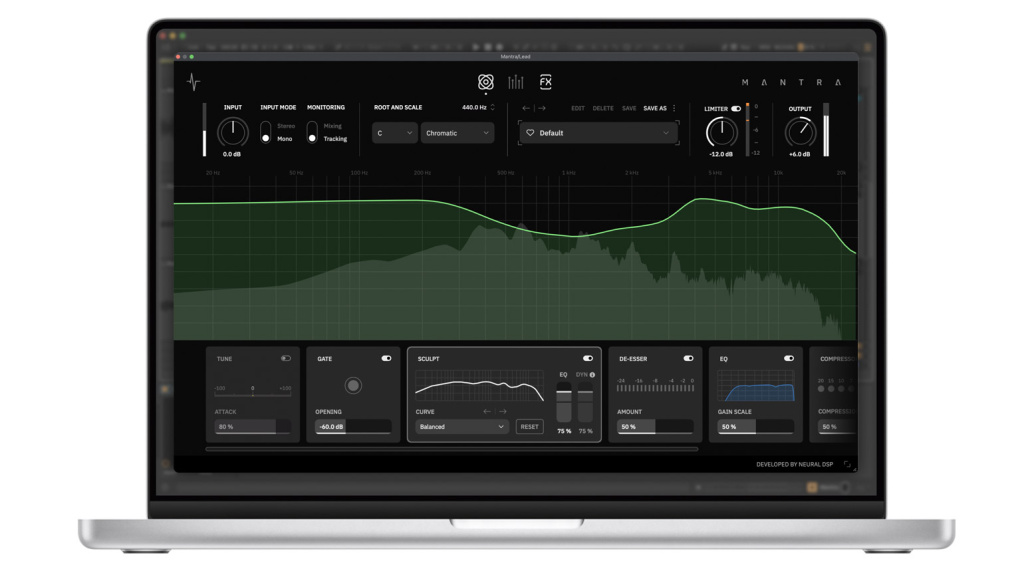
Task: Click the Mantra/Lead window title
Action: (515, 57)
